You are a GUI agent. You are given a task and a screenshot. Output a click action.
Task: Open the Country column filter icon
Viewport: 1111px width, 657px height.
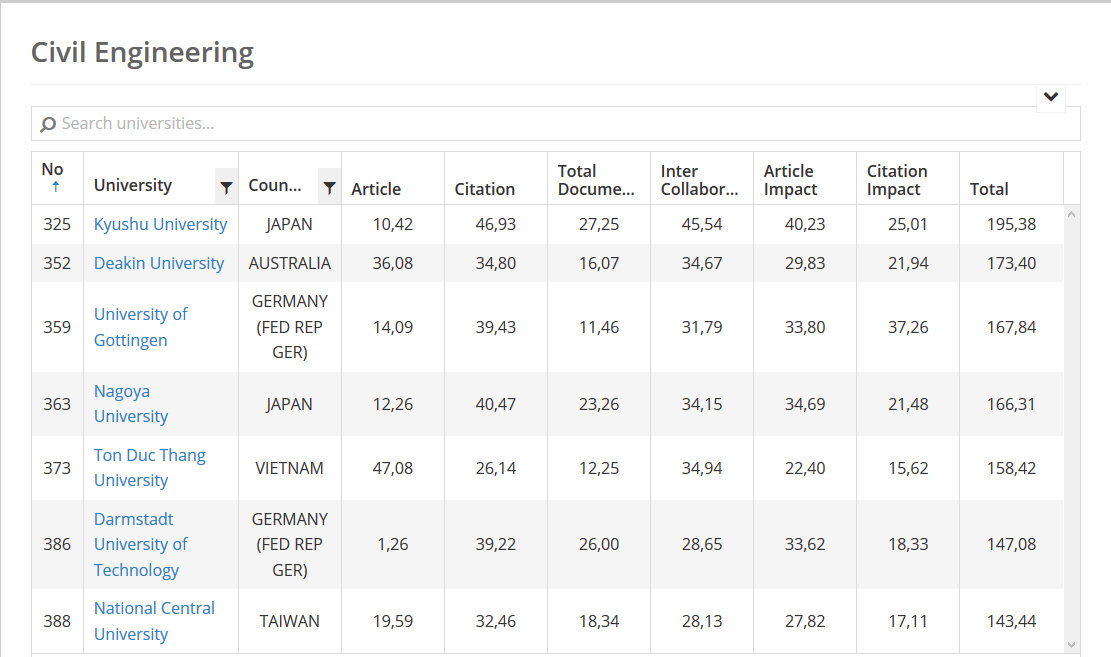click(329, 187)
